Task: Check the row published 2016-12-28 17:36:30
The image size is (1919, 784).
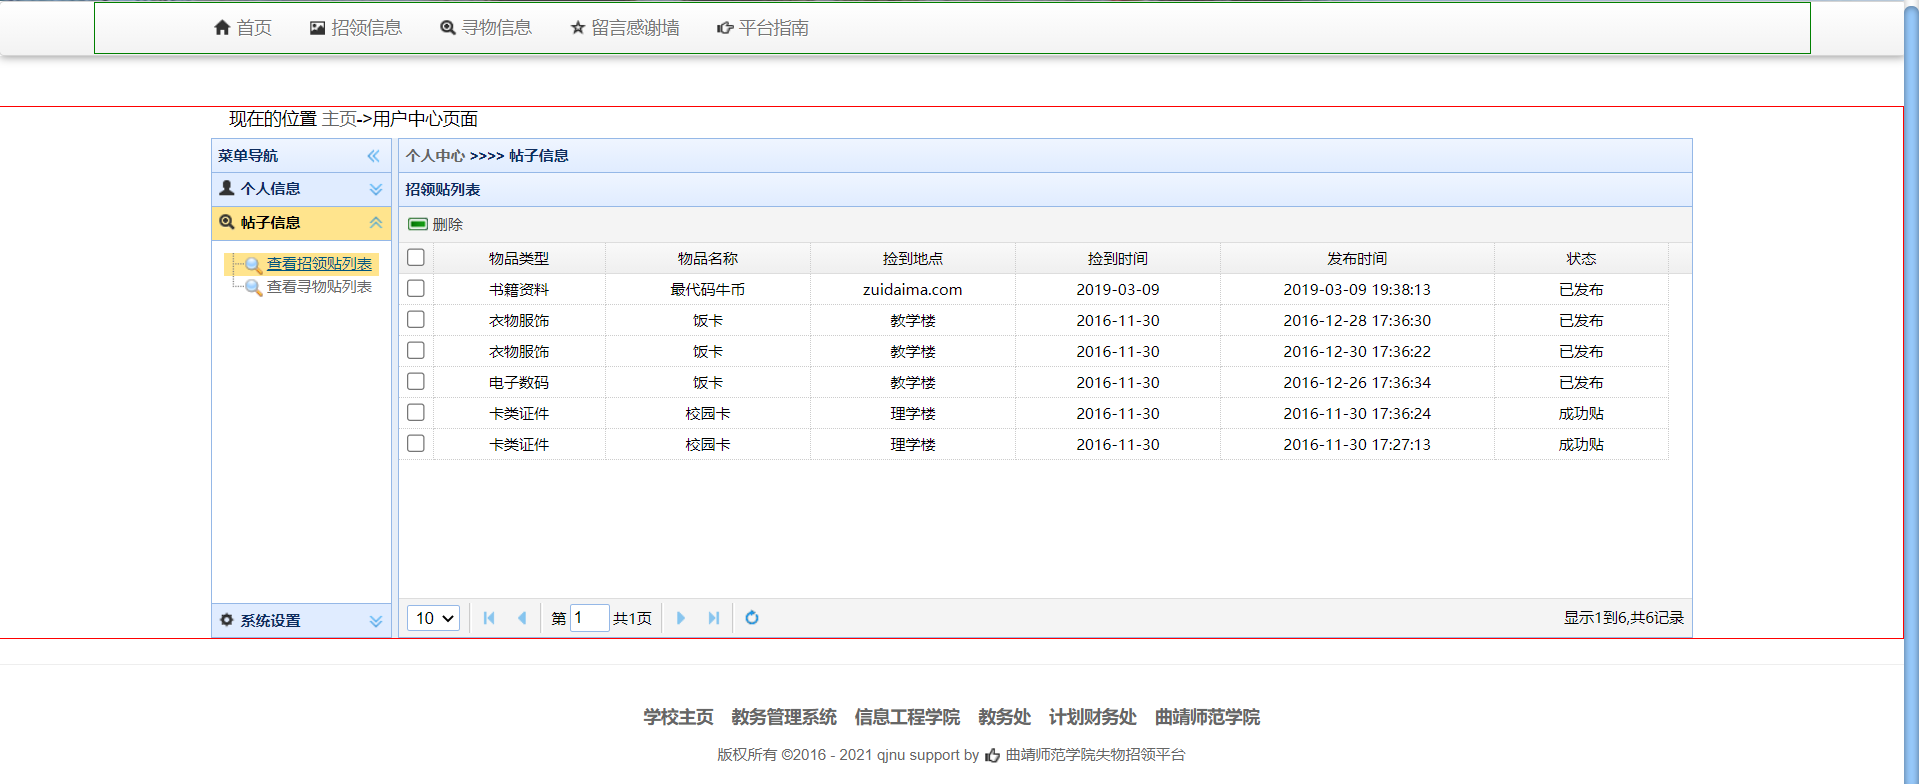Action: click(416, 320)
